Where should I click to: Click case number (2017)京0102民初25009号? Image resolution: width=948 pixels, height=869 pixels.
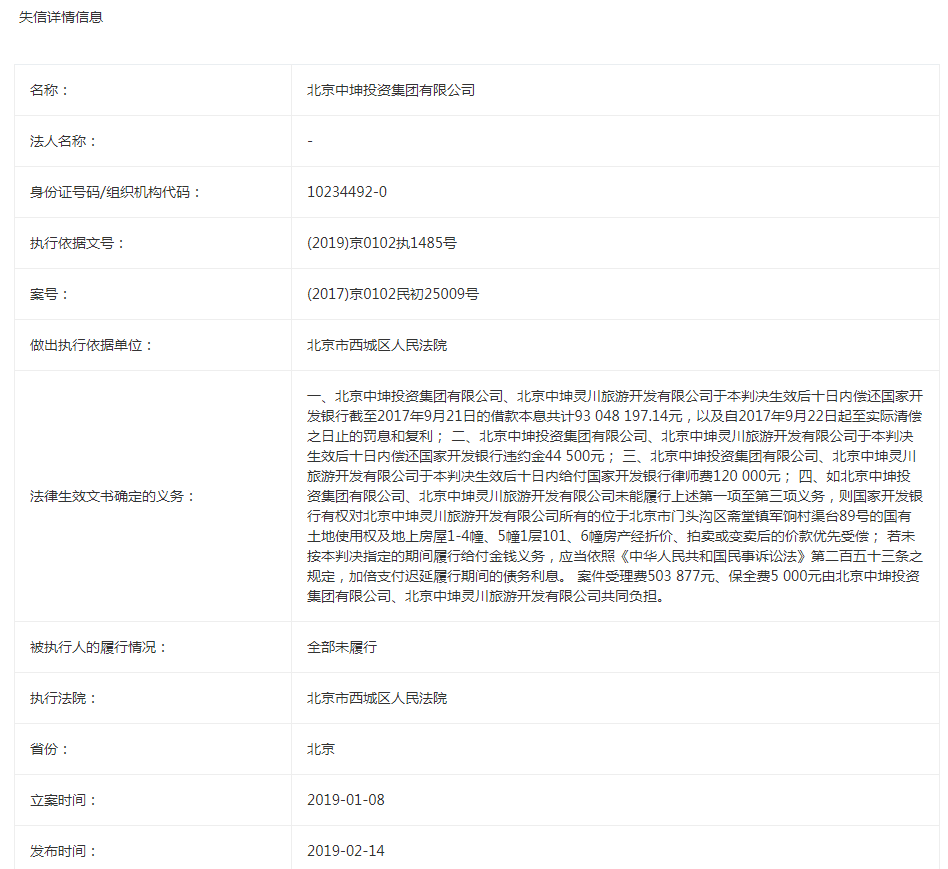(x=393, y=294)
